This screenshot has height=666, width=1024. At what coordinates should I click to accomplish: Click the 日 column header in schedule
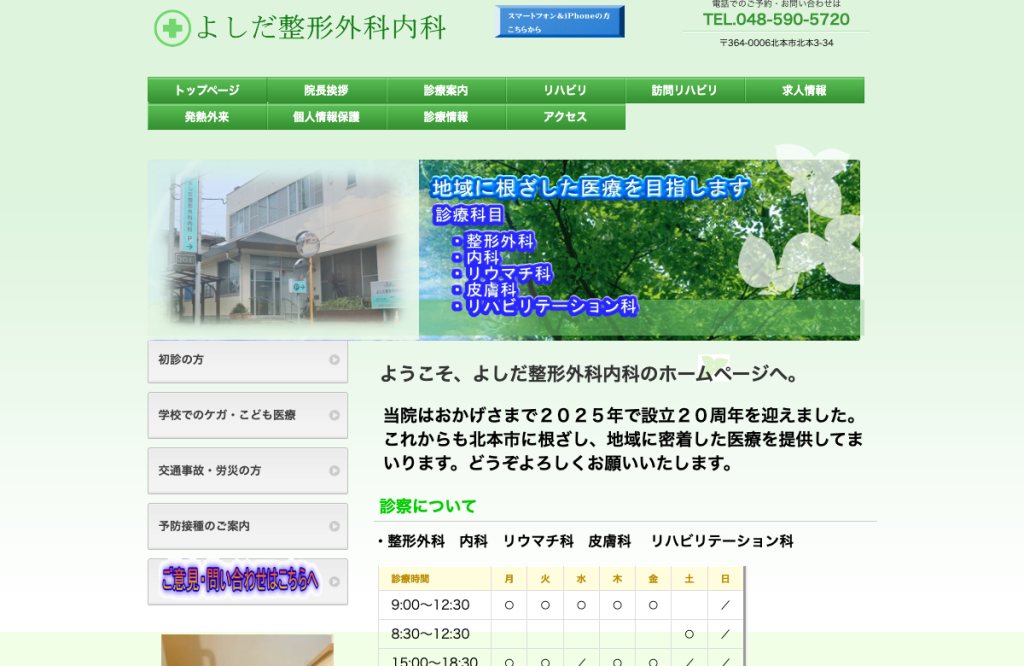click(725, 579)
